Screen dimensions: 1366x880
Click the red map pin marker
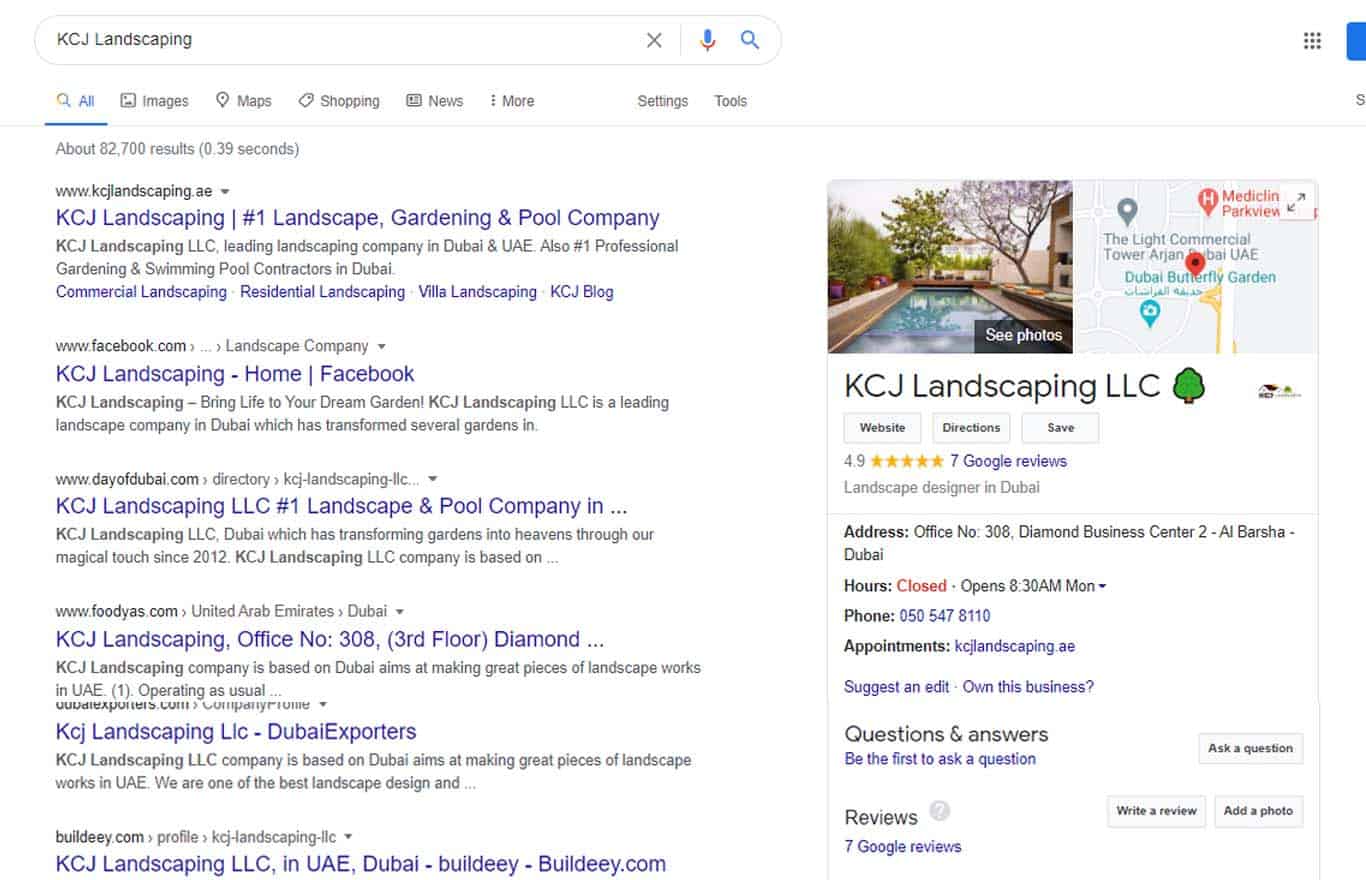coord(1194,266)
